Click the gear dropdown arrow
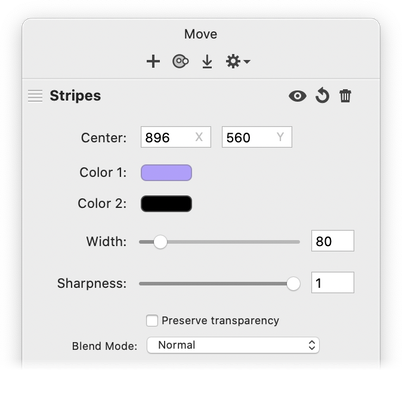402x394 pixels. click(x=247, y=62)
